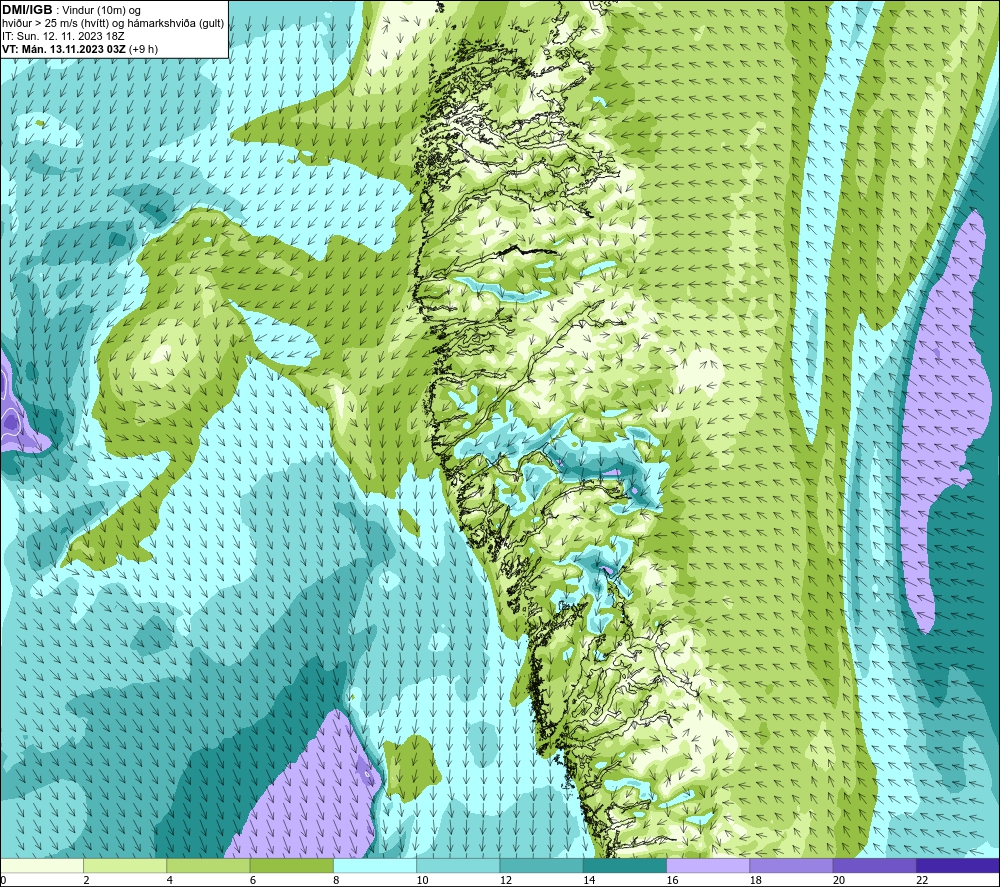Image resolution: width=1000 pixels, height=887 pixels.
Task: Click the teal 12–14 m/s color swatch
Action: click(541, 866)
